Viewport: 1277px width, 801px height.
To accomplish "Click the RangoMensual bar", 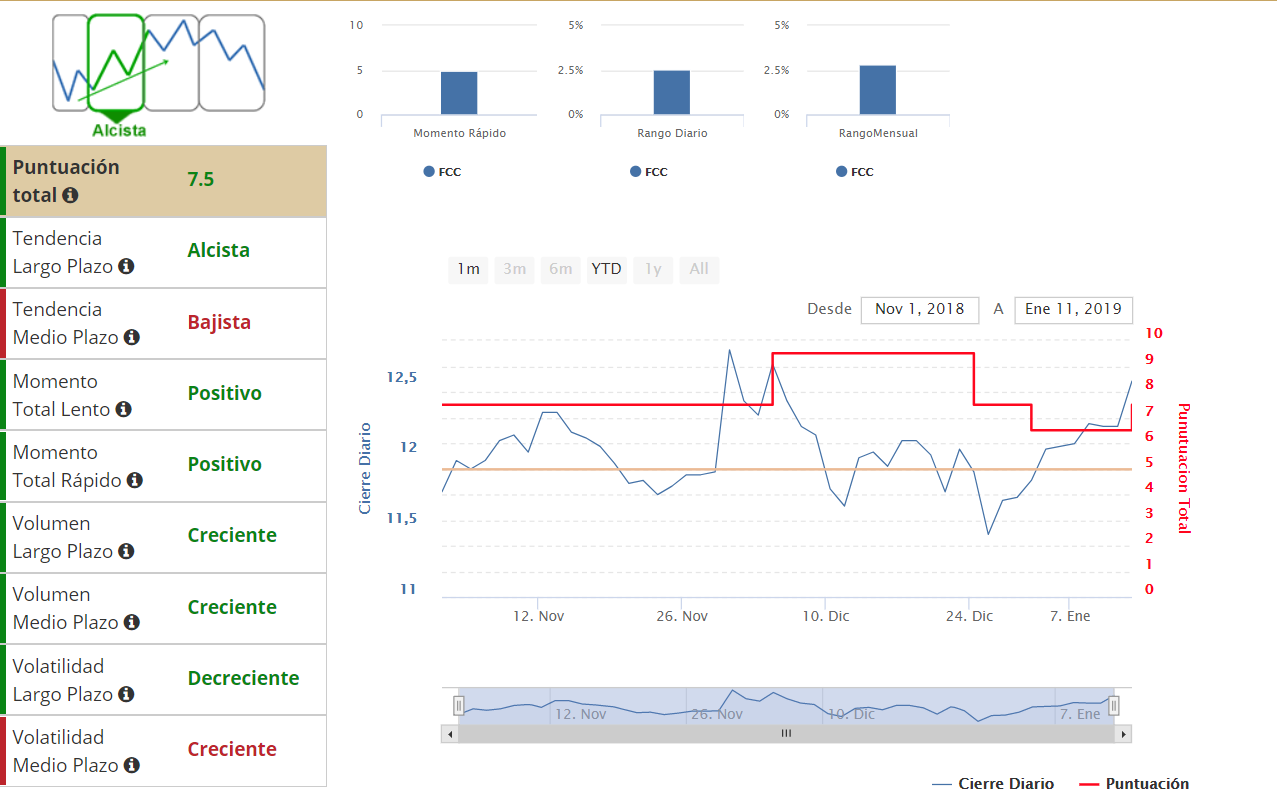I will click(x=878, y=90).
